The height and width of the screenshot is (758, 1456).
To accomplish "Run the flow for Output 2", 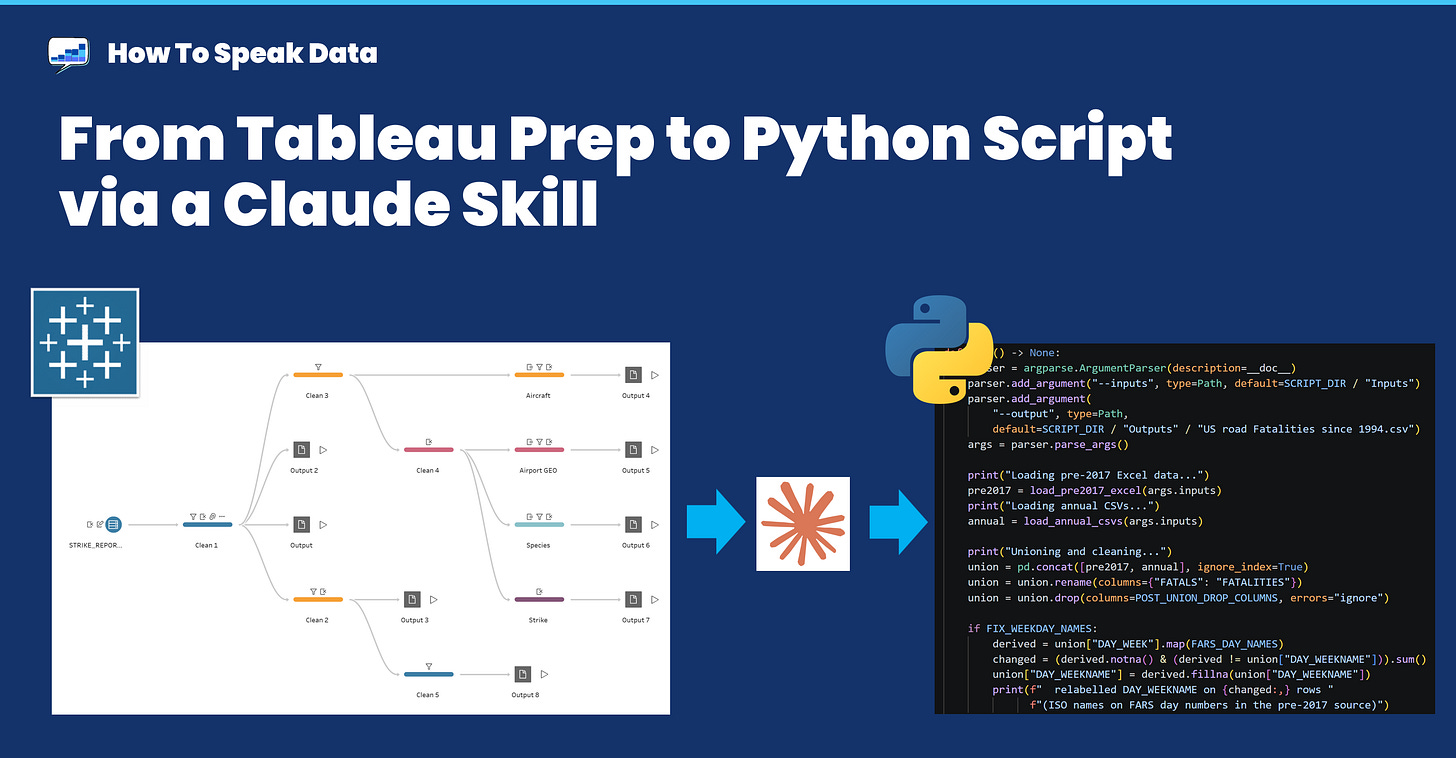I will click(323, 450).
